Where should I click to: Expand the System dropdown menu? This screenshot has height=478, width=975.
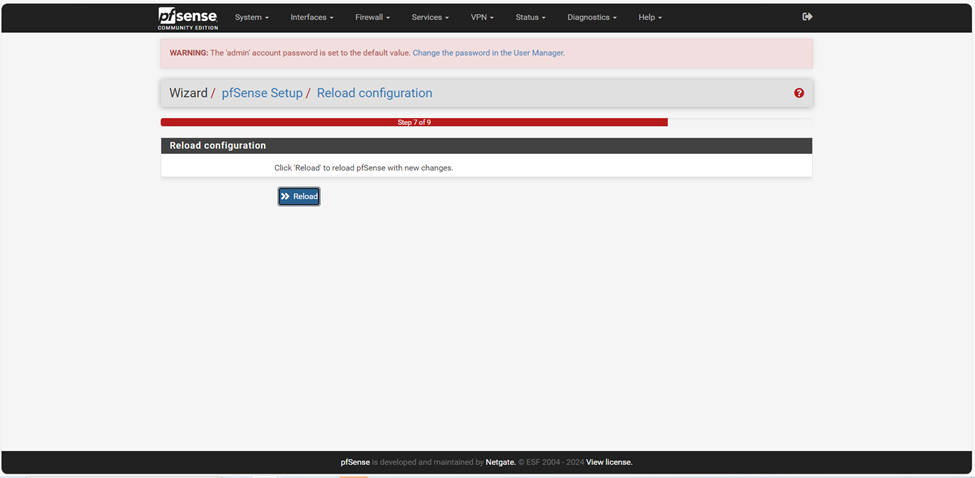coord(251,17)
